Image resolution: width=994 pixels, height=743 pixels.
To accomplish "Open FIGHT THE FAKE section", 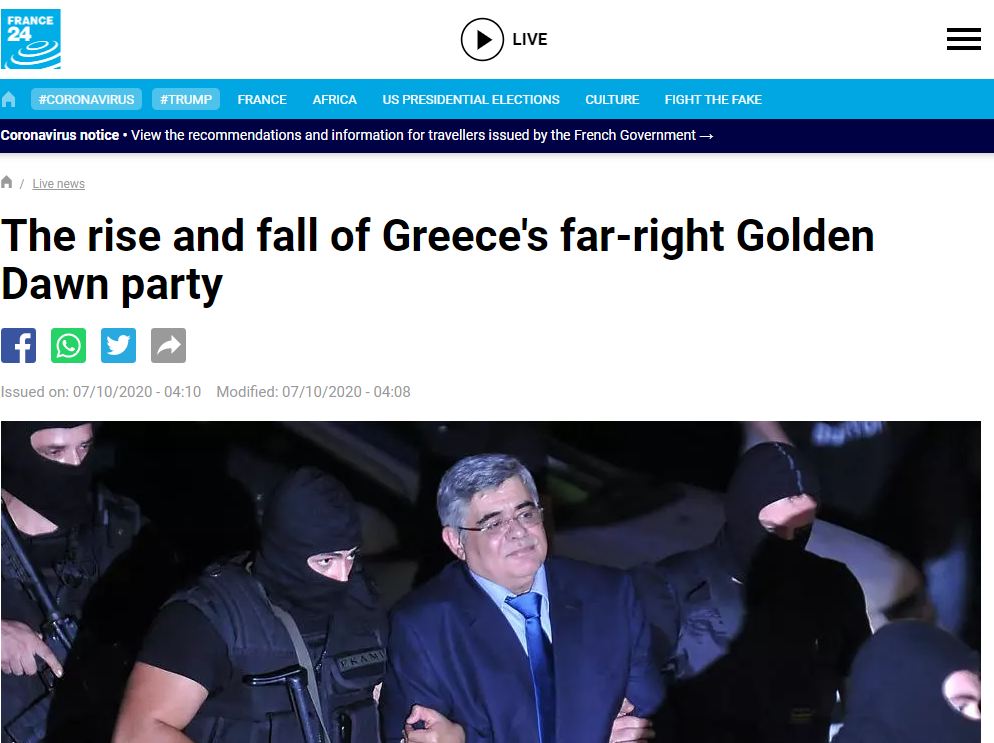I will coord(713,100).
